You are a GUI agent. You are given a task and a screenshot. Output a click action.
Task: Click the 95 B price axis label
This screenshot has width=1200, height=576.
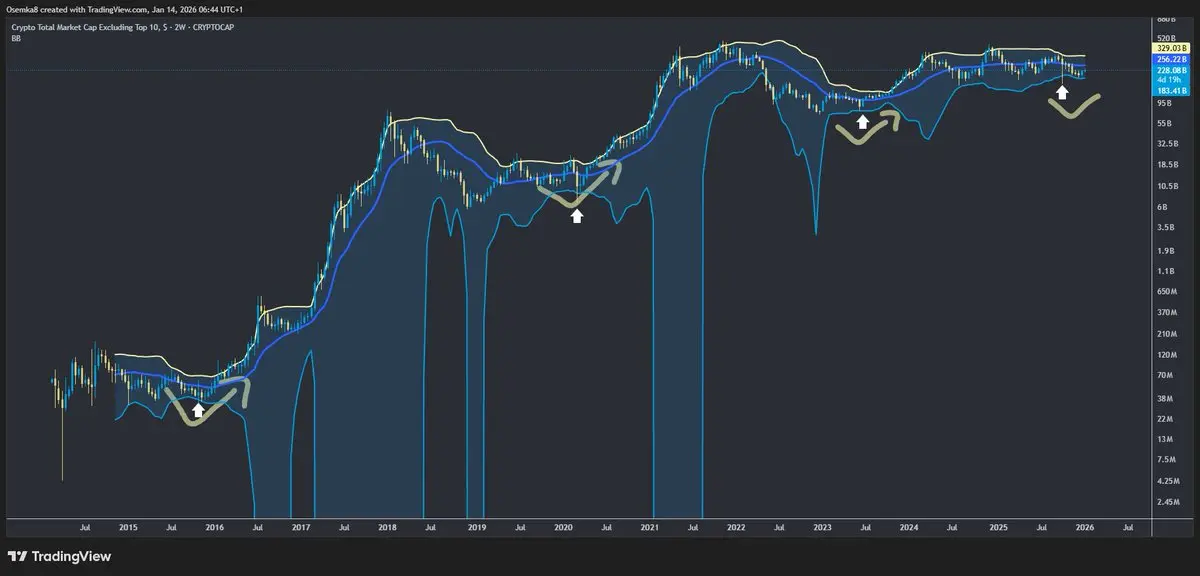pyautogui.click(x=1164, y=102)
